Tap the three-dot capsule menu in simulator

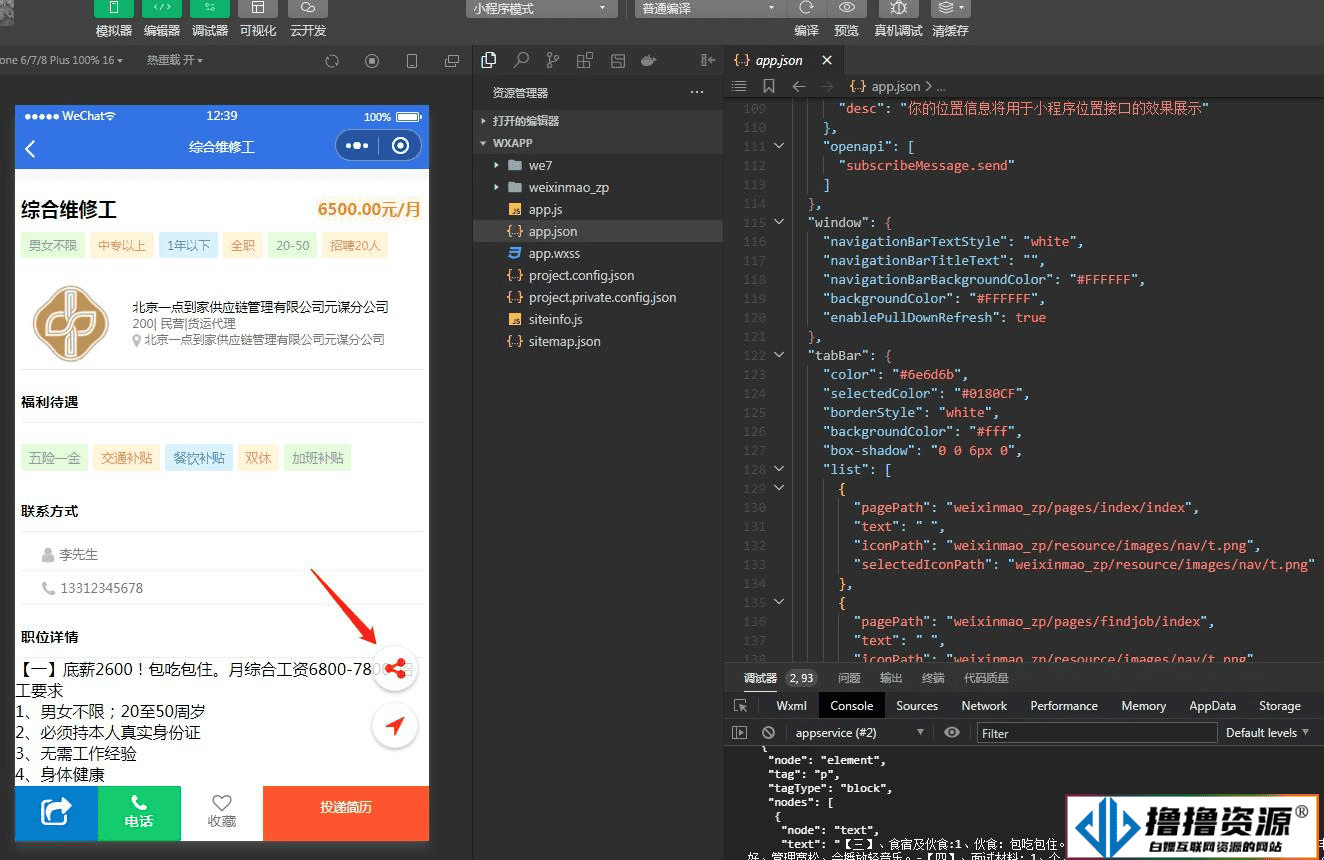point(357,146)
